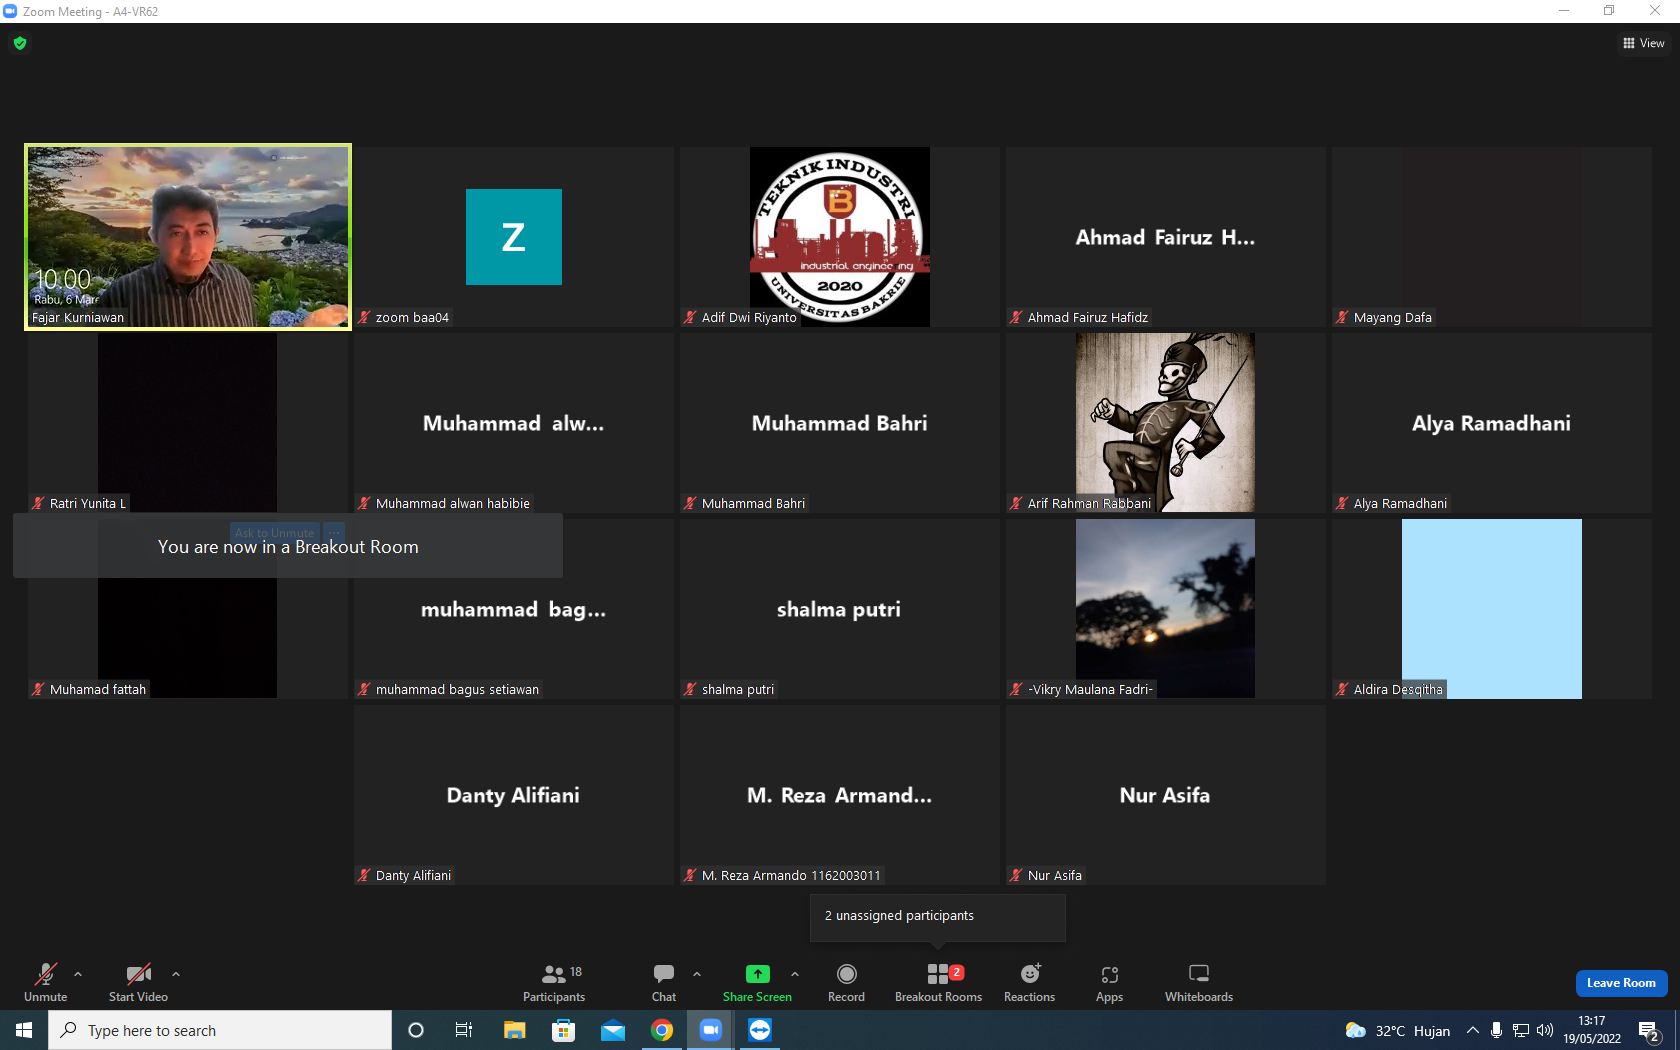Viewport: 1680px width, 1050px height.
Task: Click the green encryption shield icon
Action: 20,43
